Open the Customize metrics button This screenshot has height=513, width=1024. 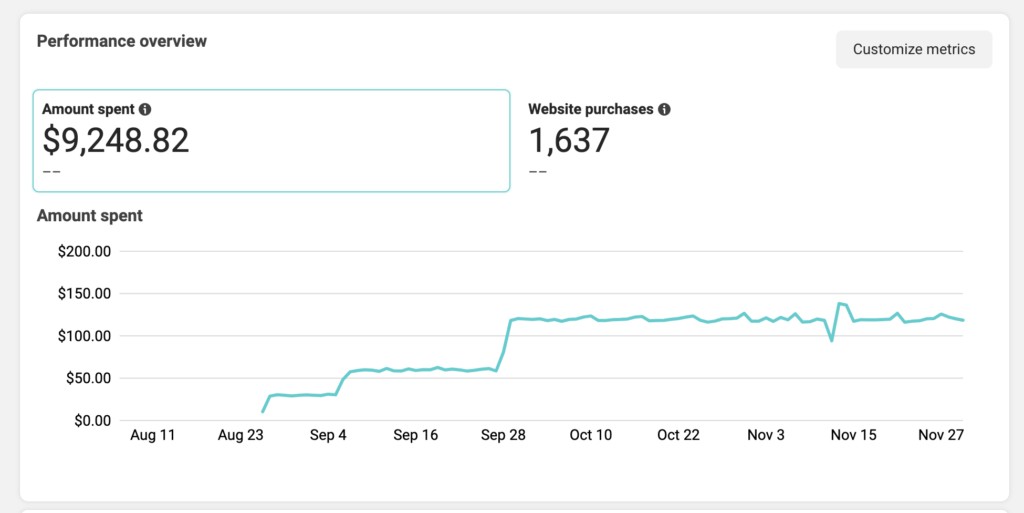913,49
